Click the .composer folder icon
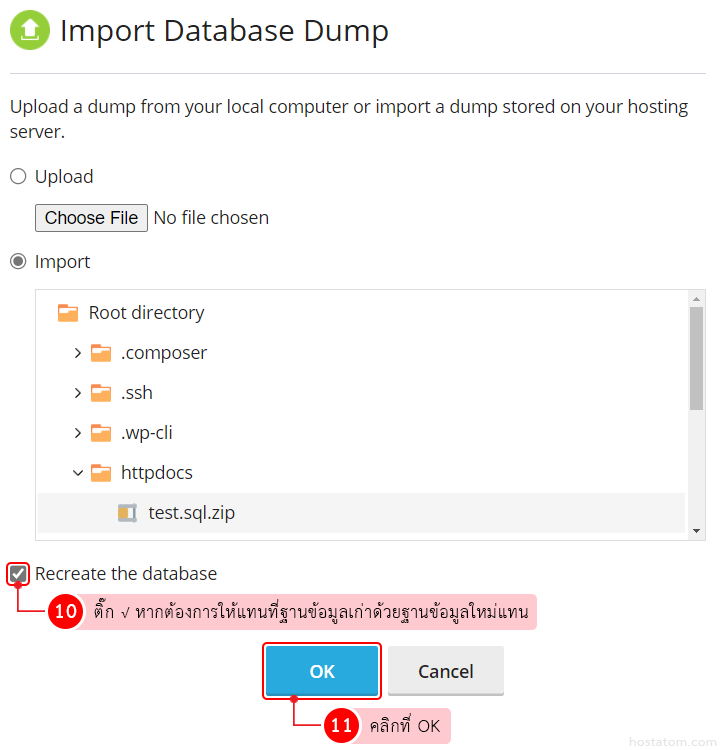720x750 pixels. (101, 353)
